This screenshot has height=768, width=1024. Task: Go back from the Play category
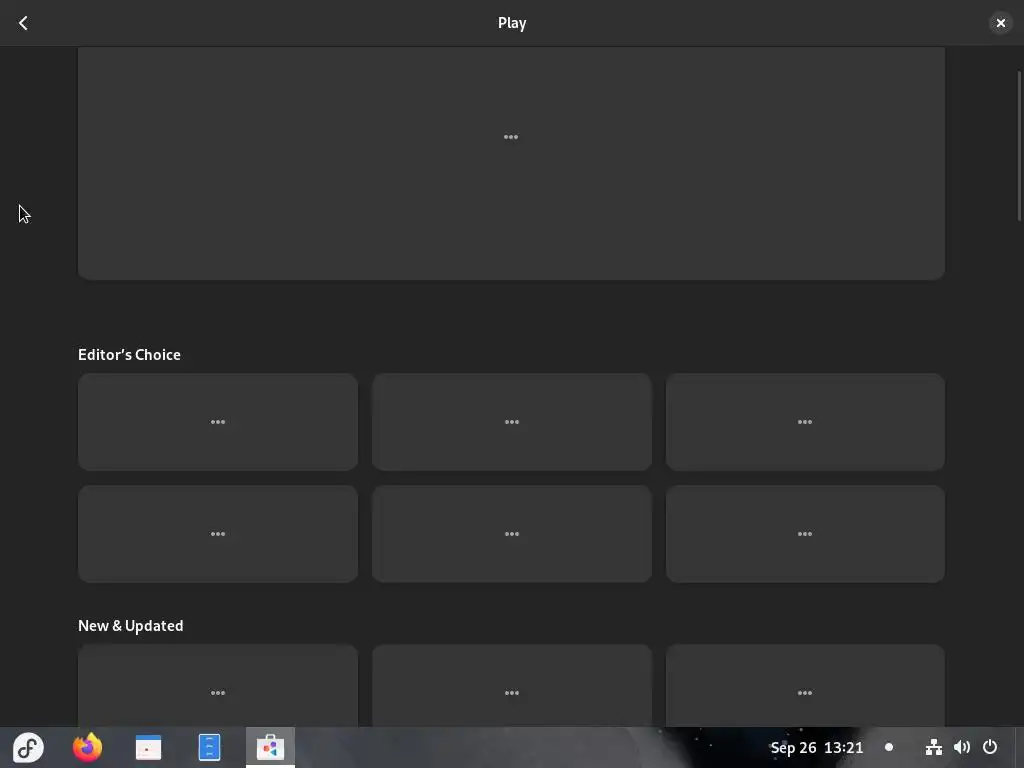tap(23, 23)
